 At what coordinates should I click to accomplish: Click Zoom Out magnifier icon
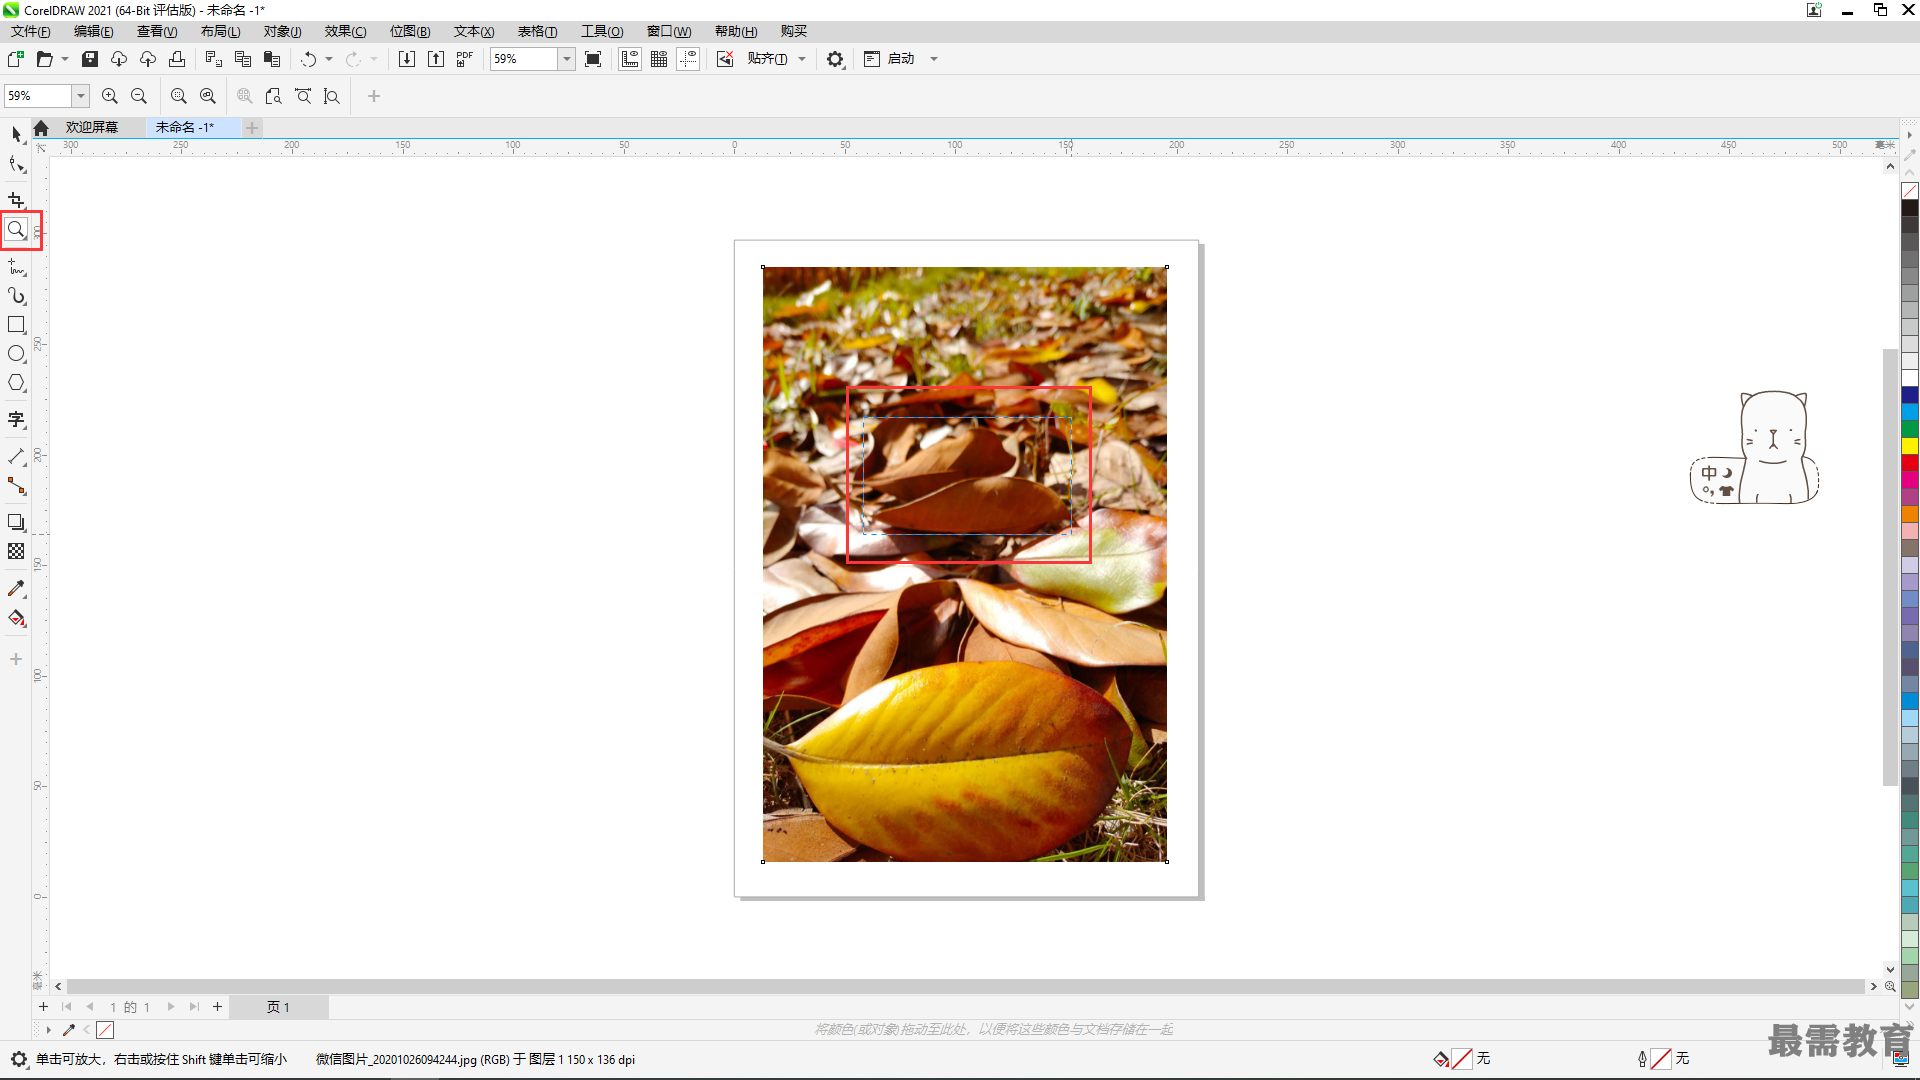pos(139,96)
